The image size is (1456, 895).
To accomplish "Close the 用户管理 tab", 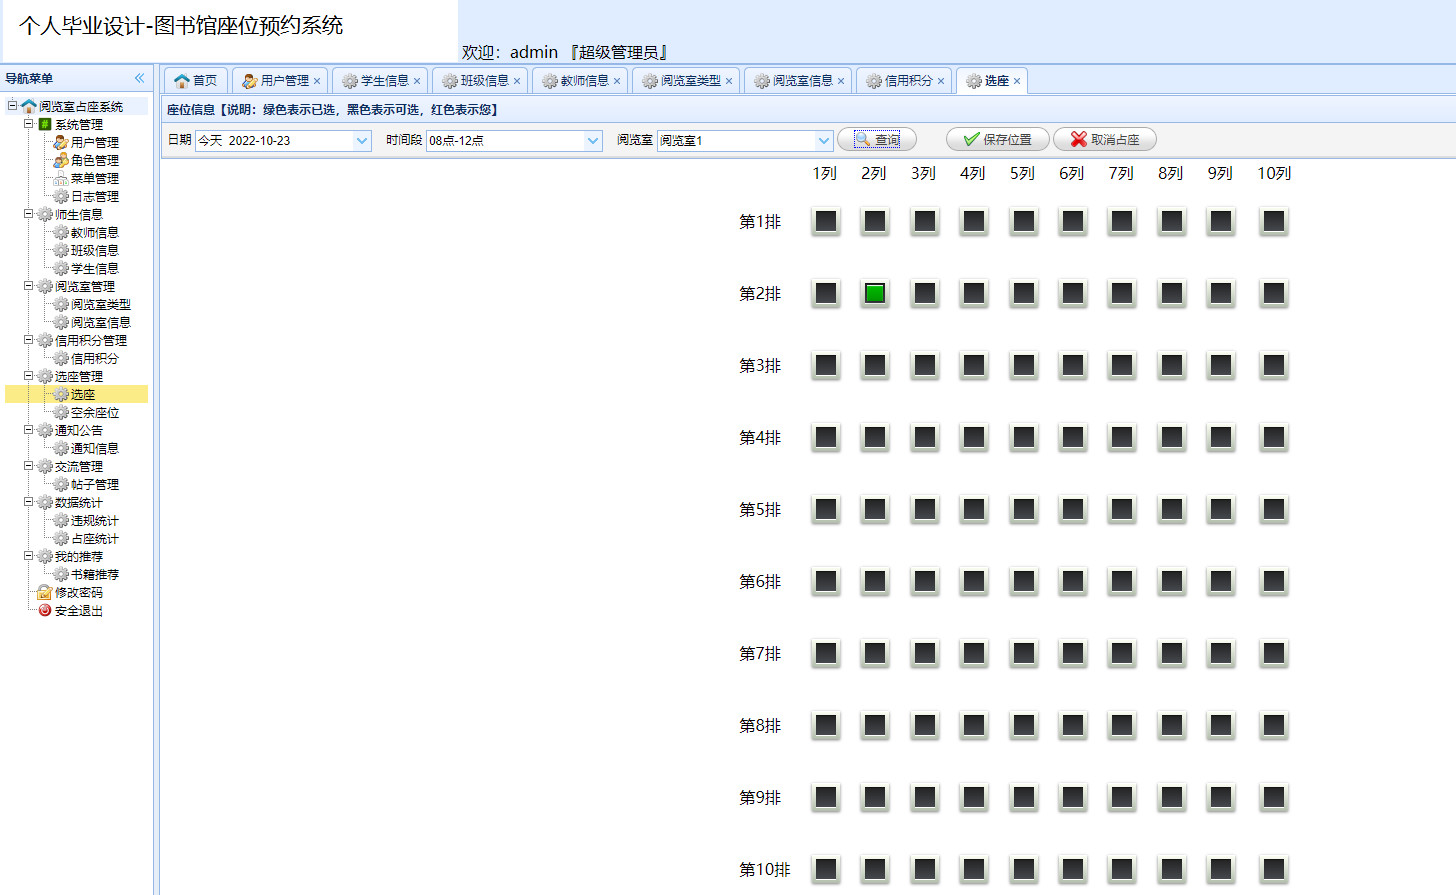I will [317, 81].
